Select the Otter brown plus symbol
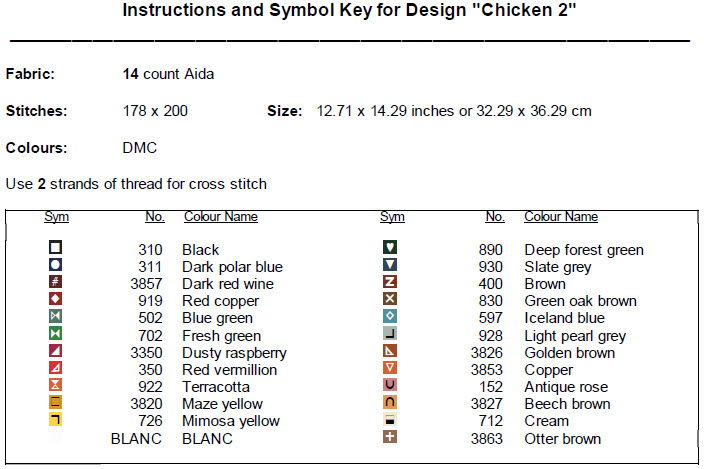 391,437
